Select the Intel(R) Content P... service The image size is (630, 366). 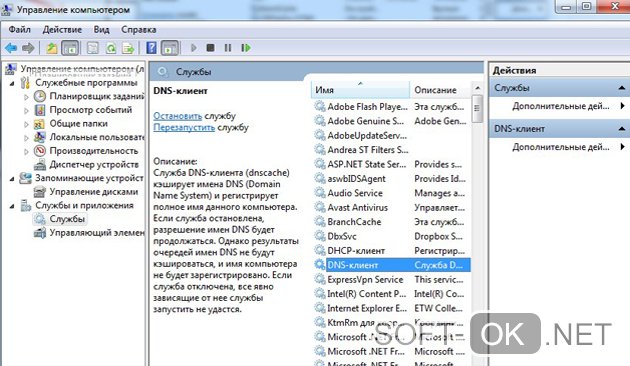pyautogui.click(x=392, y=294)
